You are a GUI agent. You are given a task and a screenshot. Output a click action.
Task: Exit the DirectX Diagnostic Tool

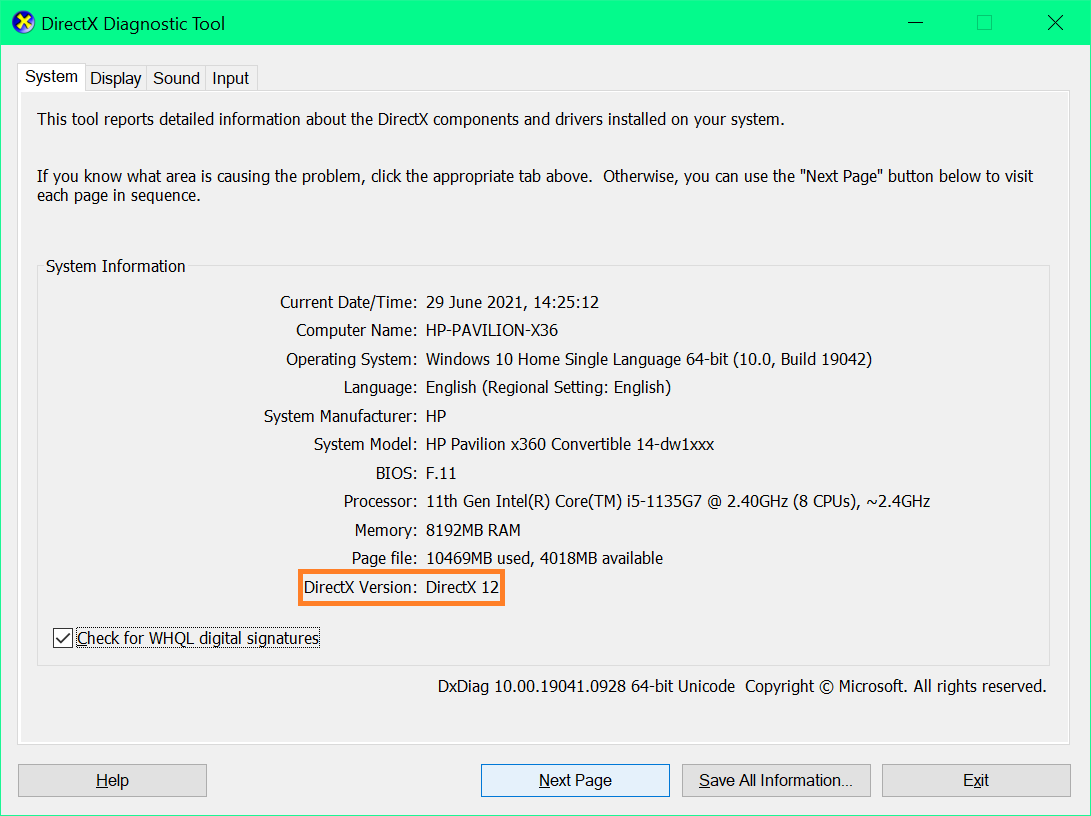(x=976, y=781)
